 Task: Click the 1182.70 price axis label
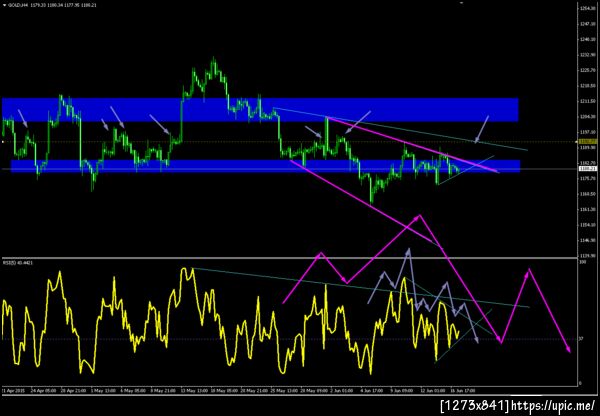tap(586, 163)
